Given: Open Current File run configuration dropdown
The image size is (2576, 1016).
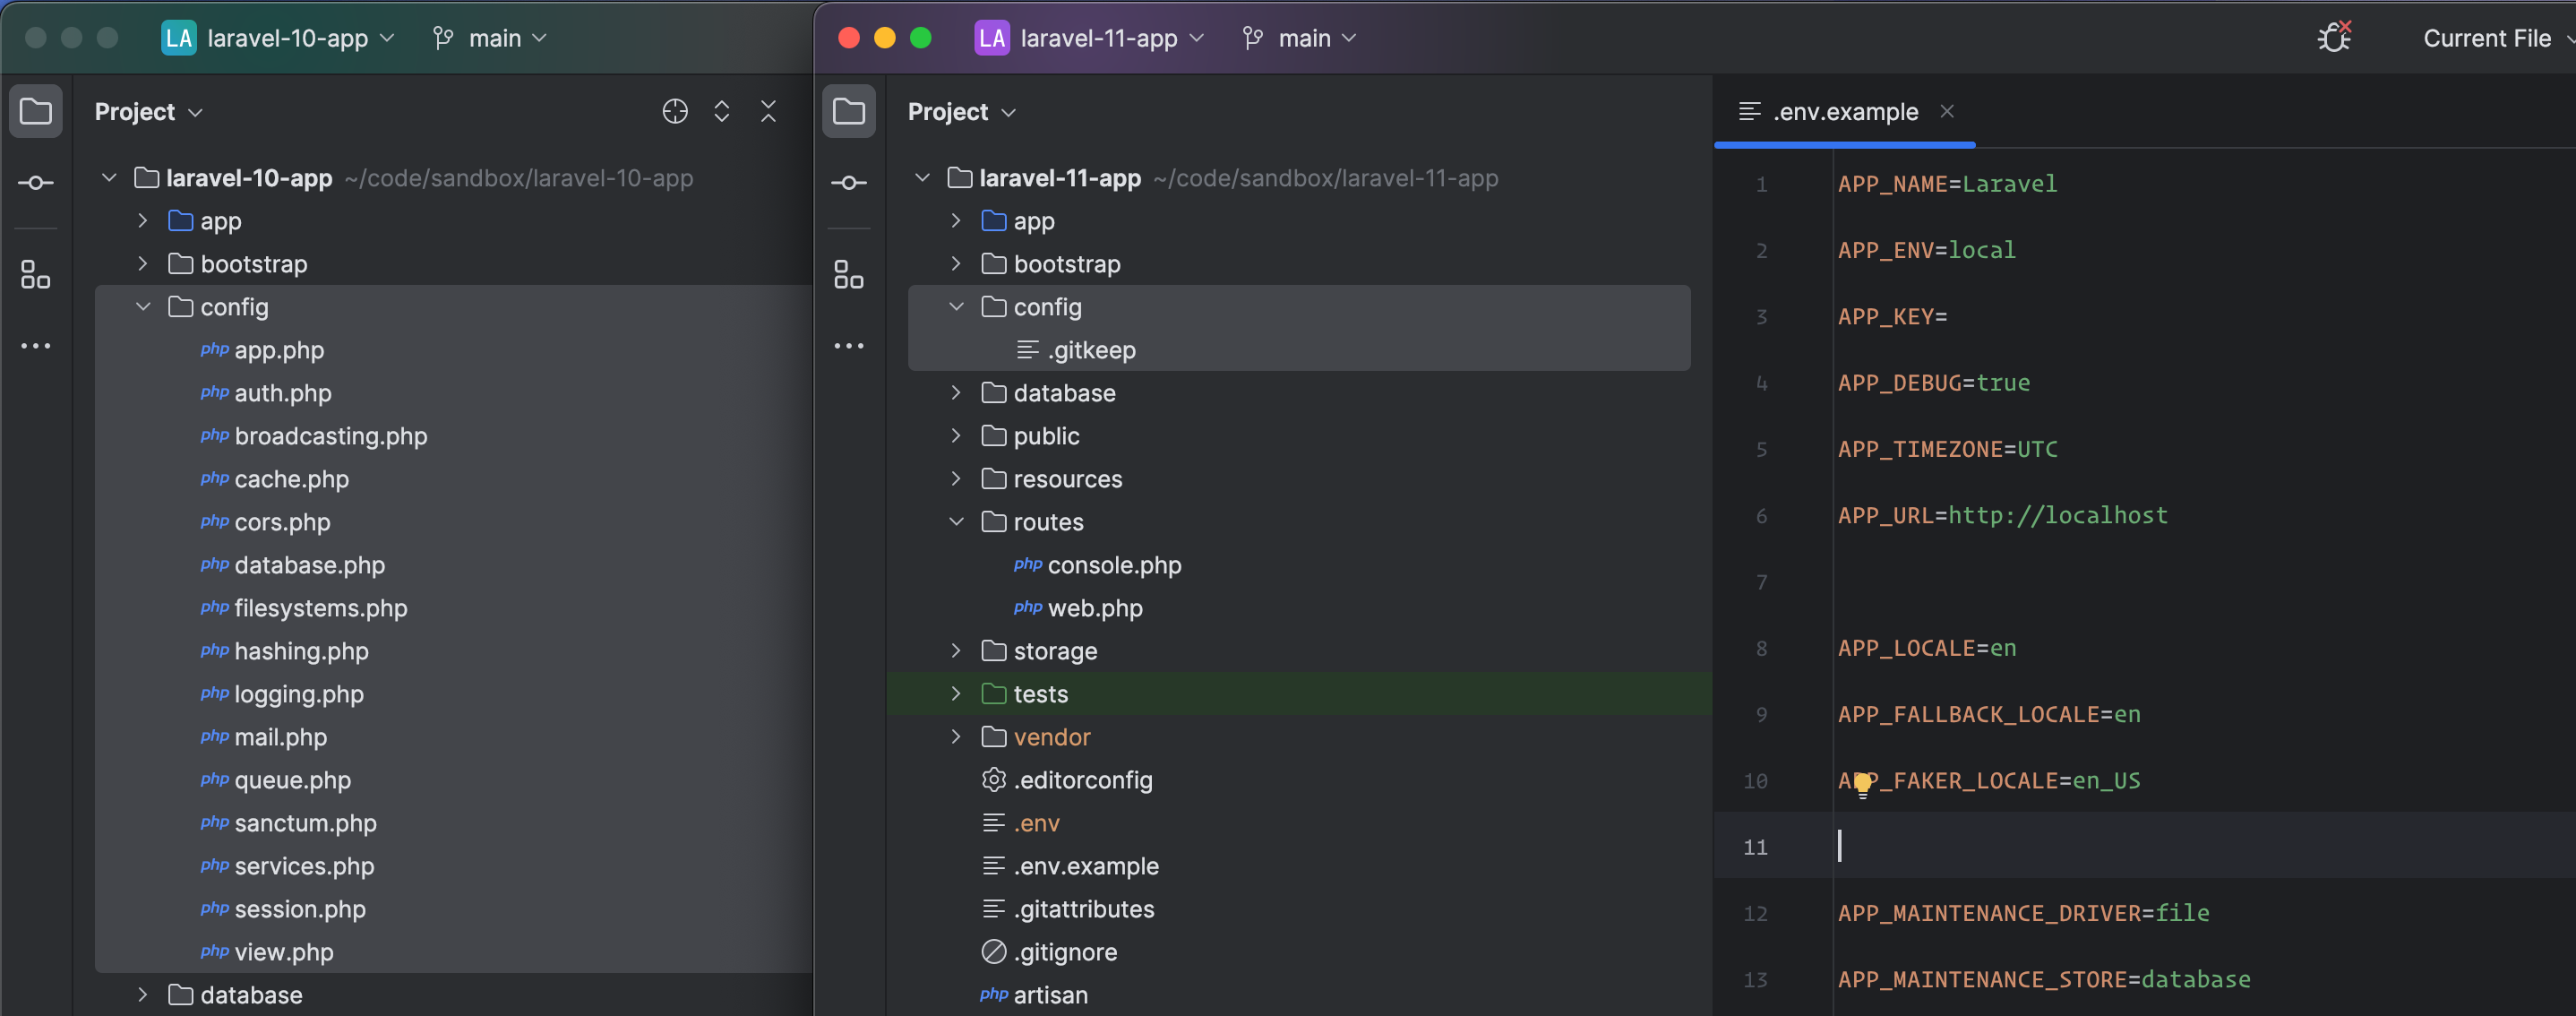Looking at the screenshot, I should point(2497,38).
